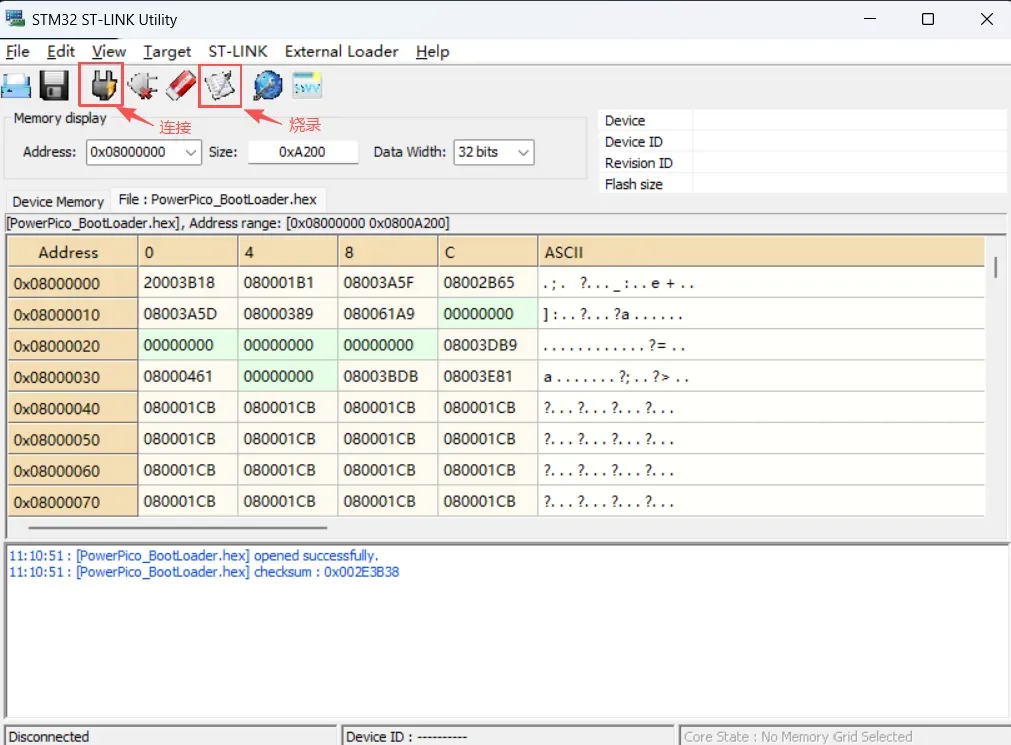Click the Program and verify icon
The image size is (1011, 745).
(x=220, y=86)
